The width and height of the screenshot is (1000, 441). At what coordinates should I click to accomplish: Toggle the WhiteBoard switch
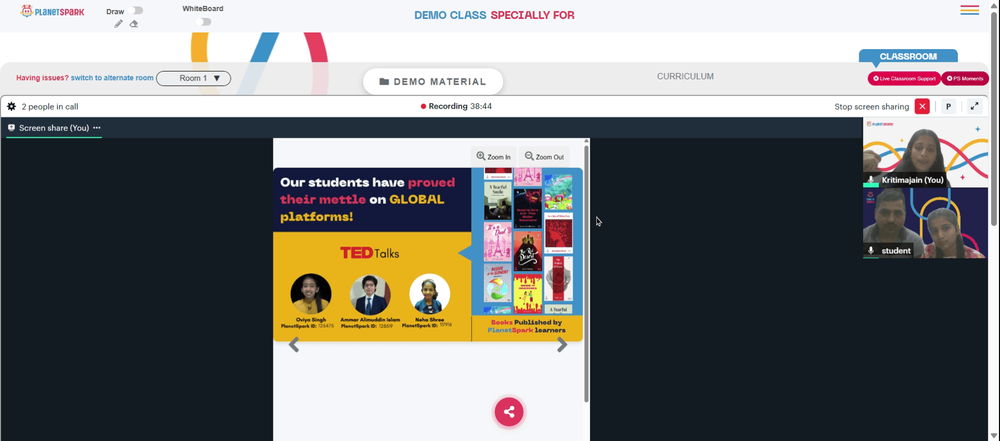click(203, 22)
